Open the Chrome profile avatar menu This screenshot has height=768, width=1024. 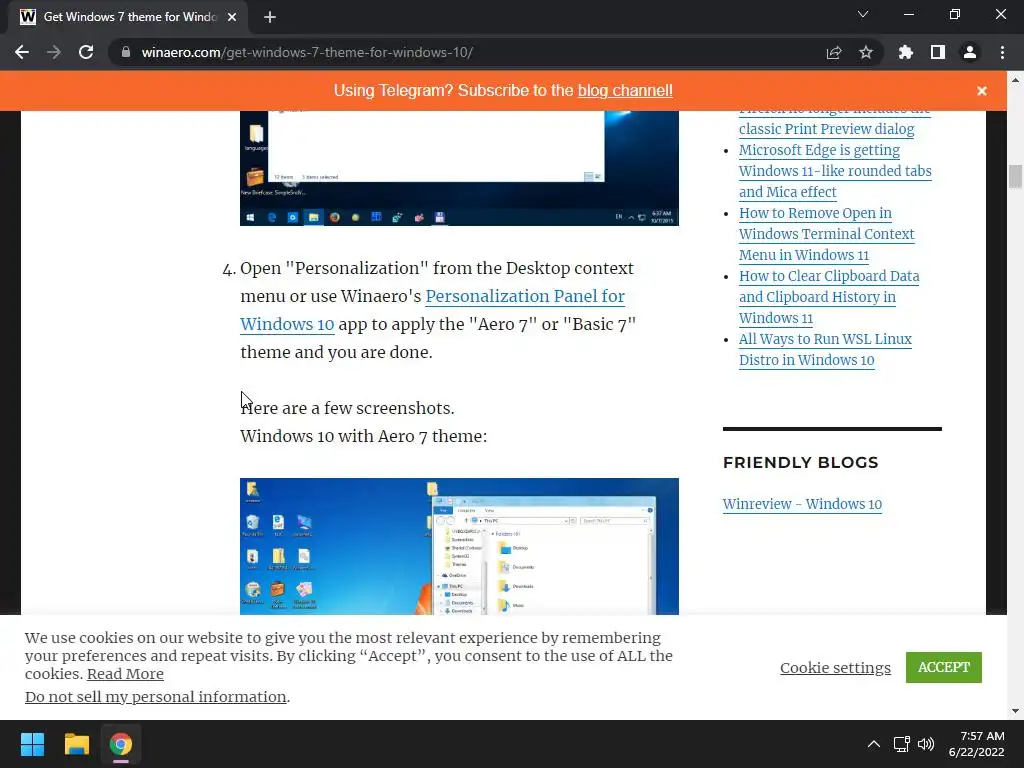tap(970, 52)
